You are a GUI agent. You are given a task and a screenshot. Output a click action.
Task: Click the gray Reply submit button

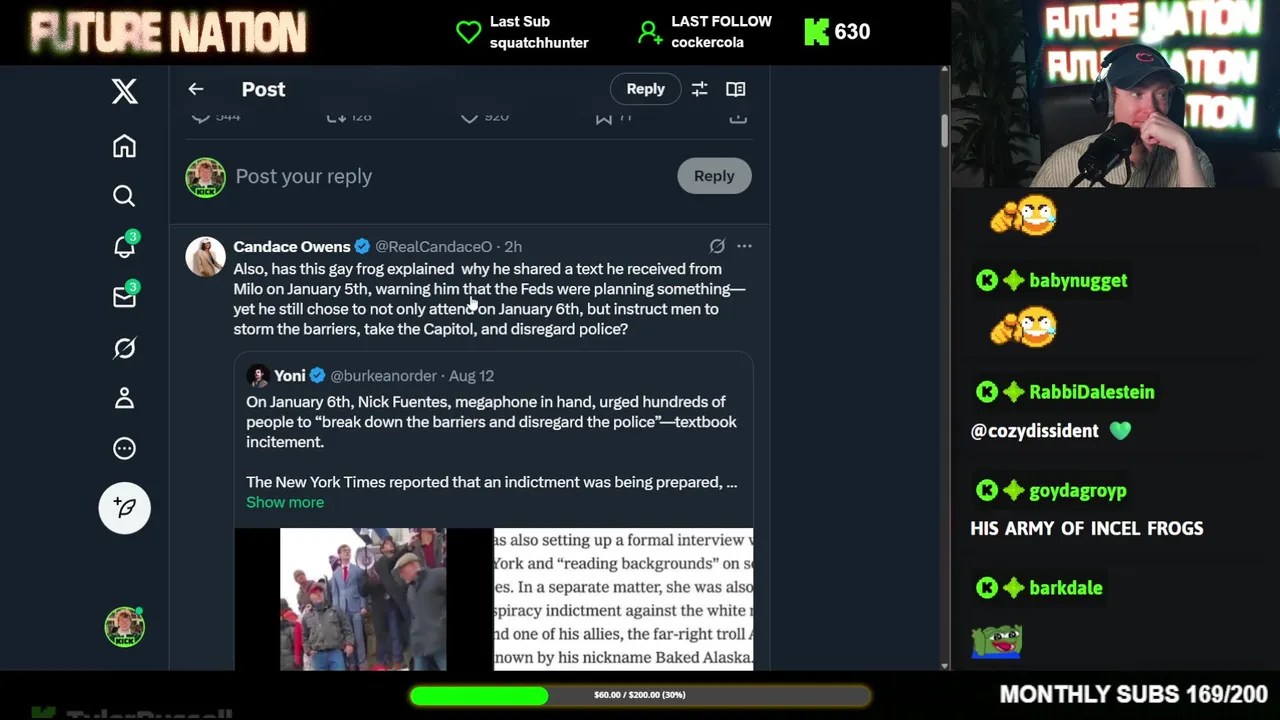714,176
